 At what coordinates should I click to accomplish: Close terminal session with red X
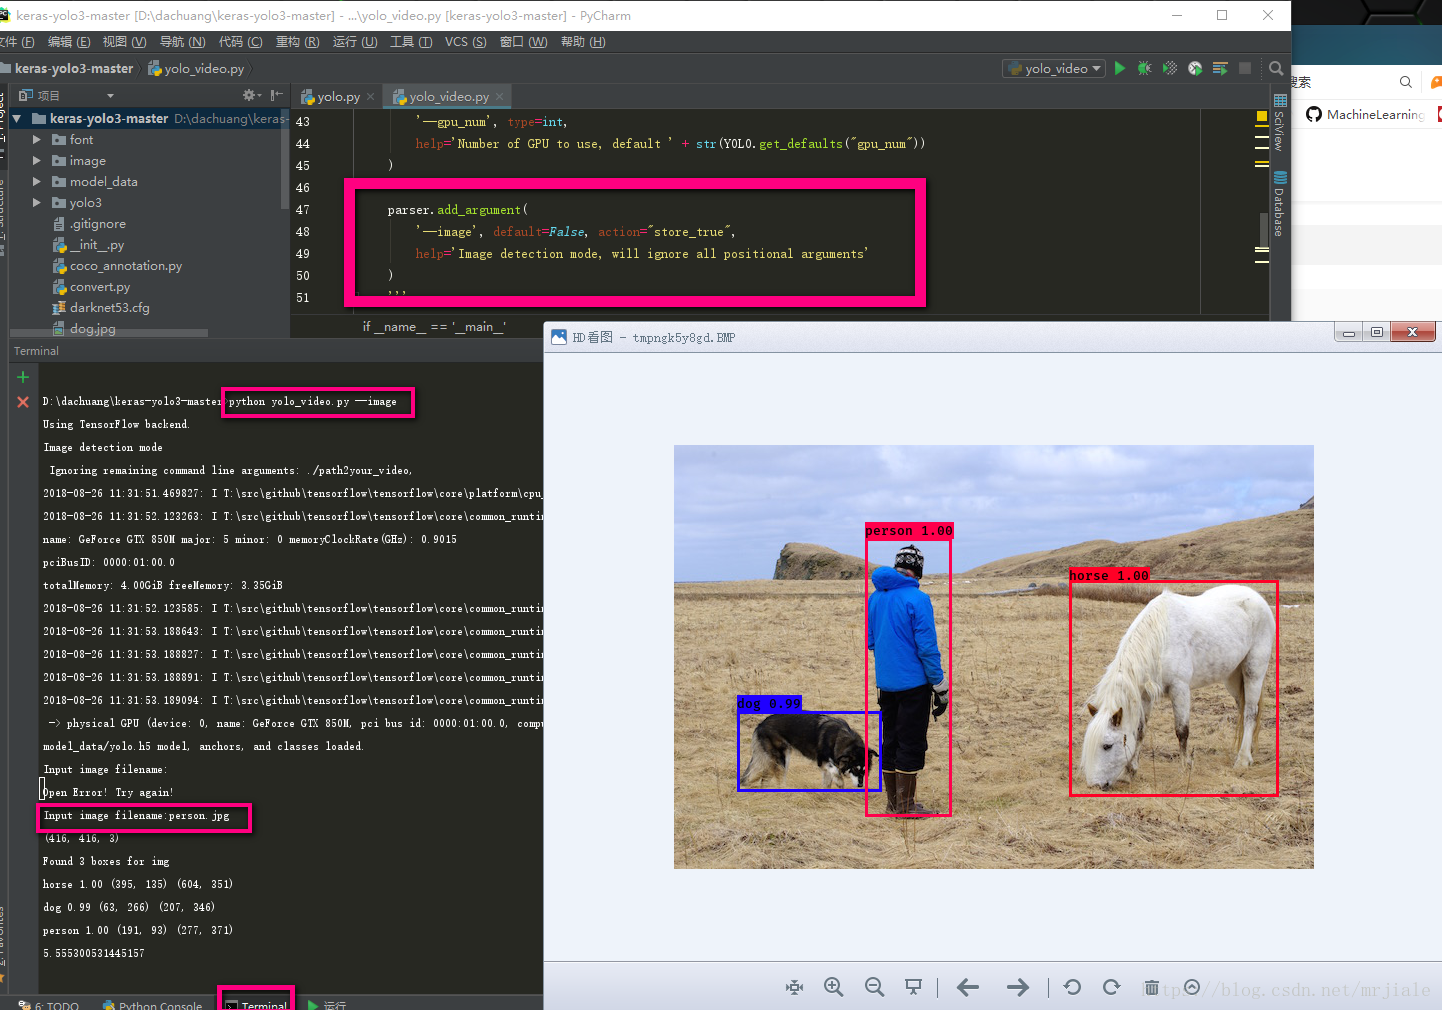(23, 402)
